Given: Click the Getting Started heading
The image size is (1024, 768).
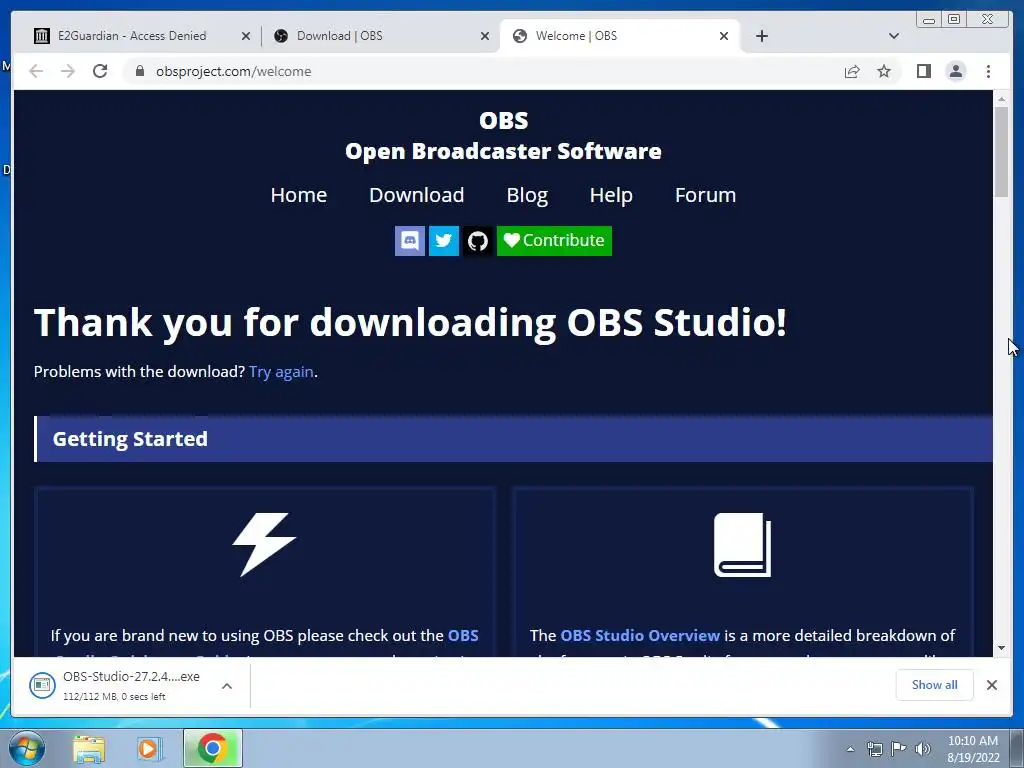Looking at the screenshot, I should (x=130, y=439).
